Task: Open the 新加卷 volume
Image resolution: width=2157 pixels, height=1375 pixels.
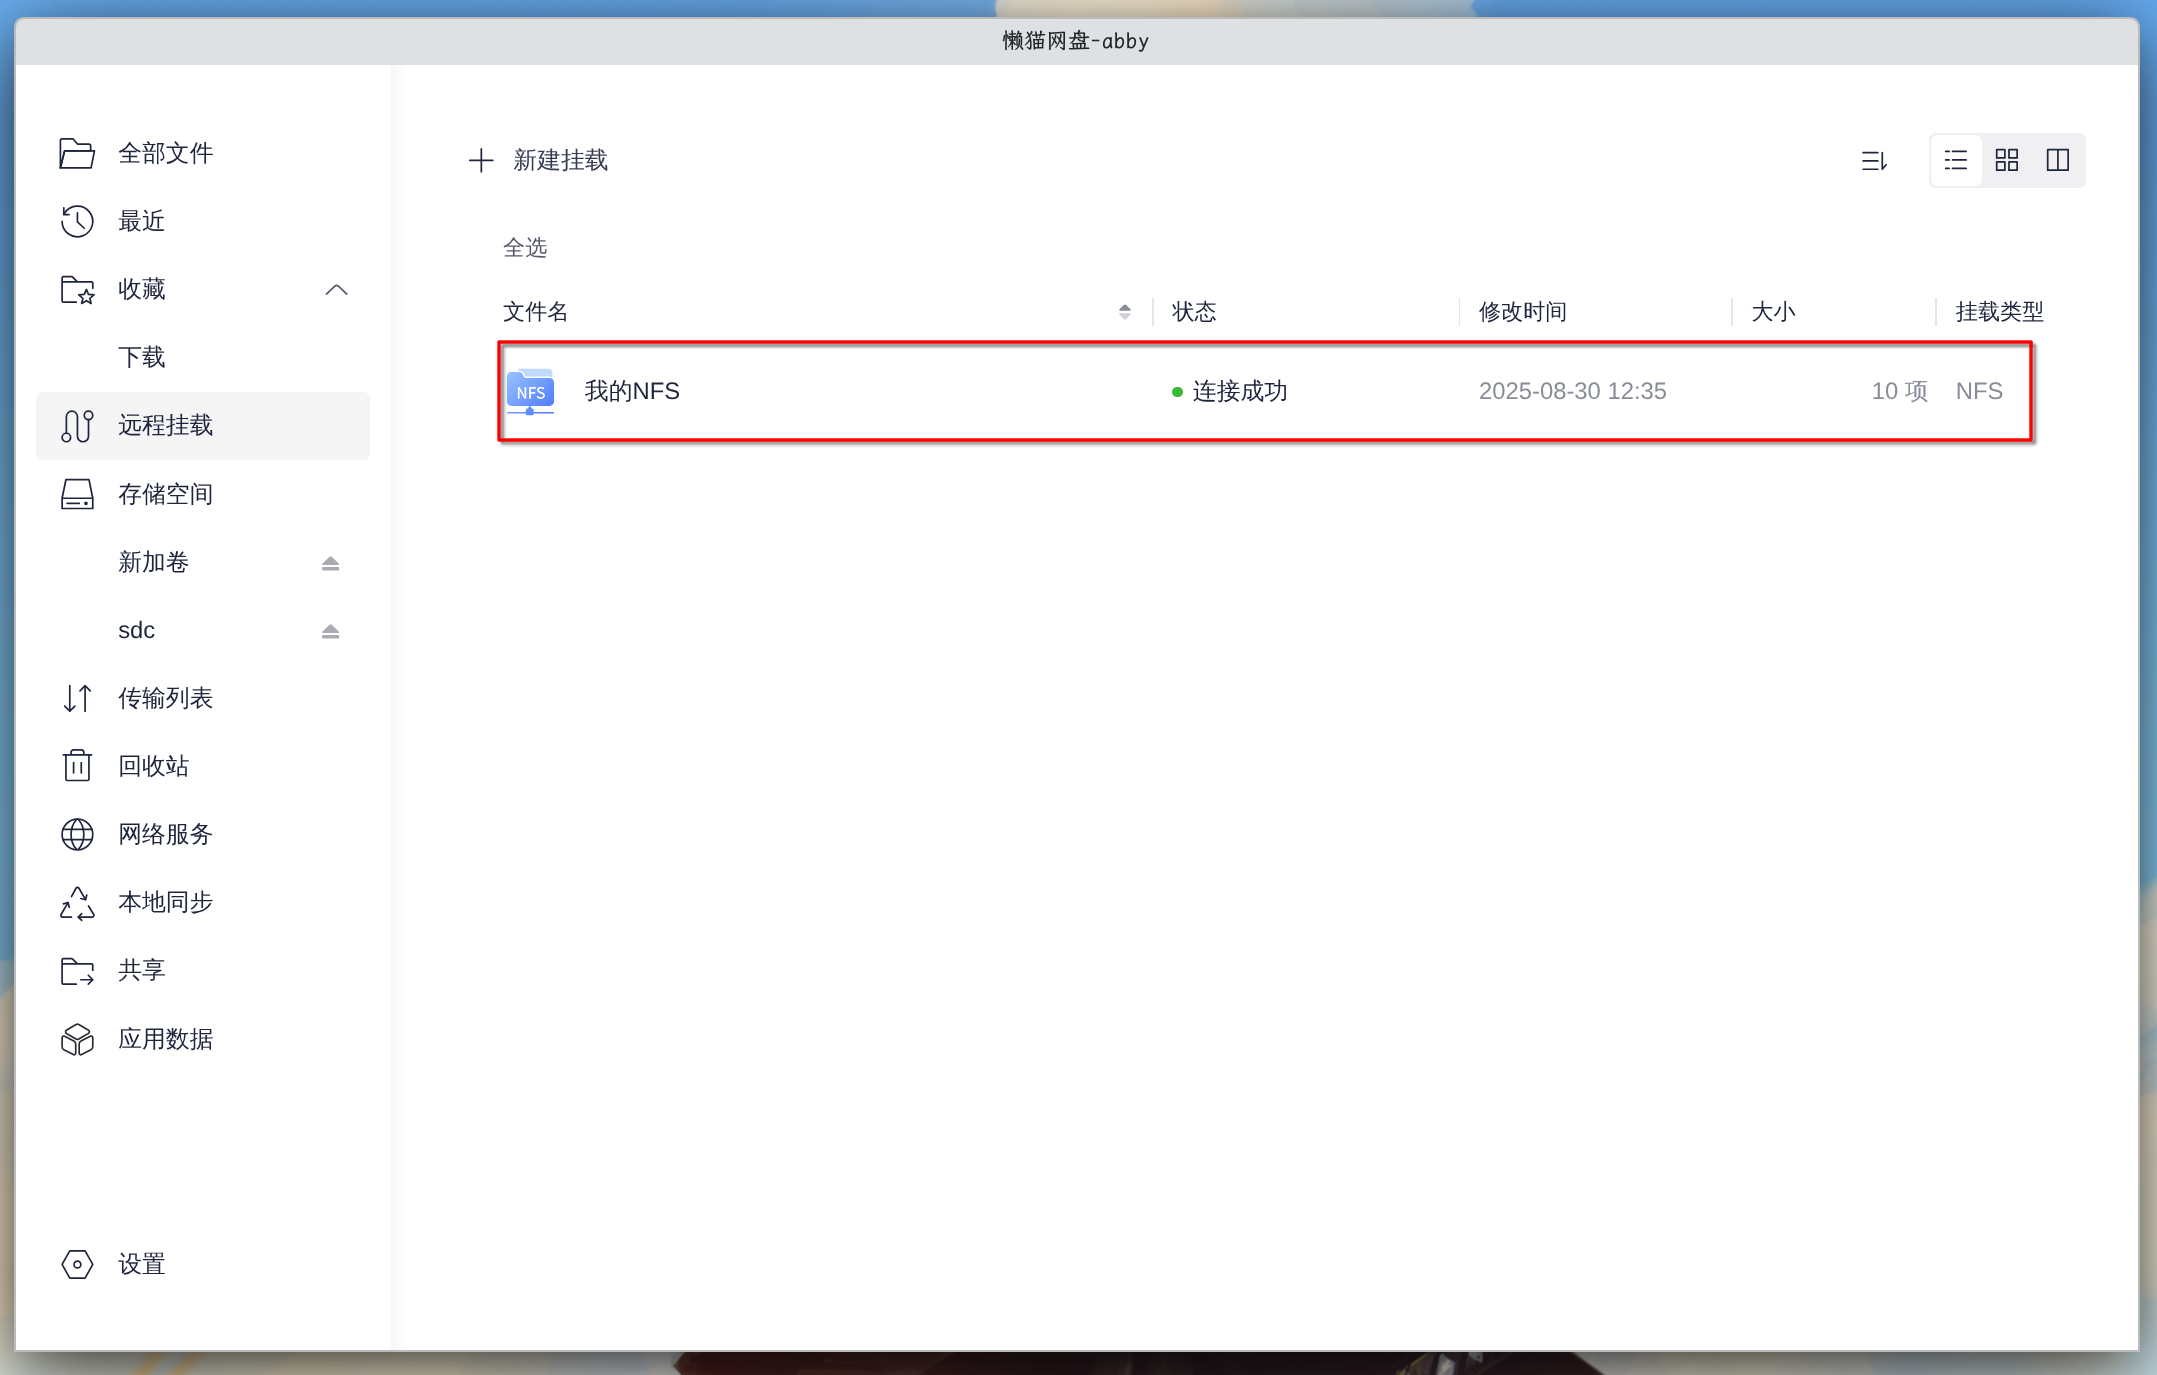Action: 153,562
